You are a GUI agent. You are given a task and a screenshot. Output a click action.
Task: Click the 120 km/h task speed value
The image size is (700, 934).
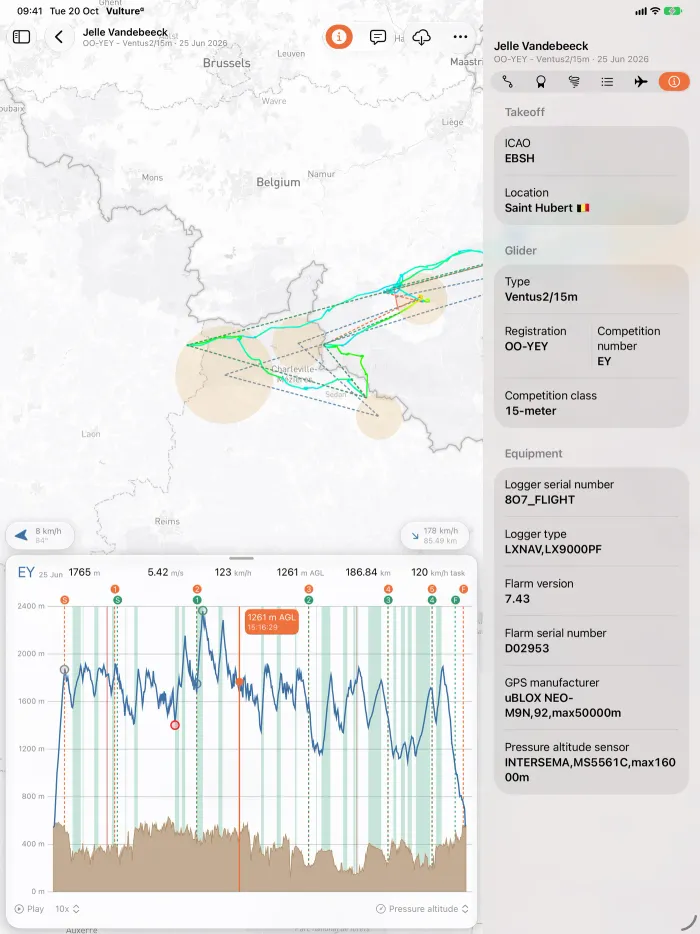click(438, 572)
